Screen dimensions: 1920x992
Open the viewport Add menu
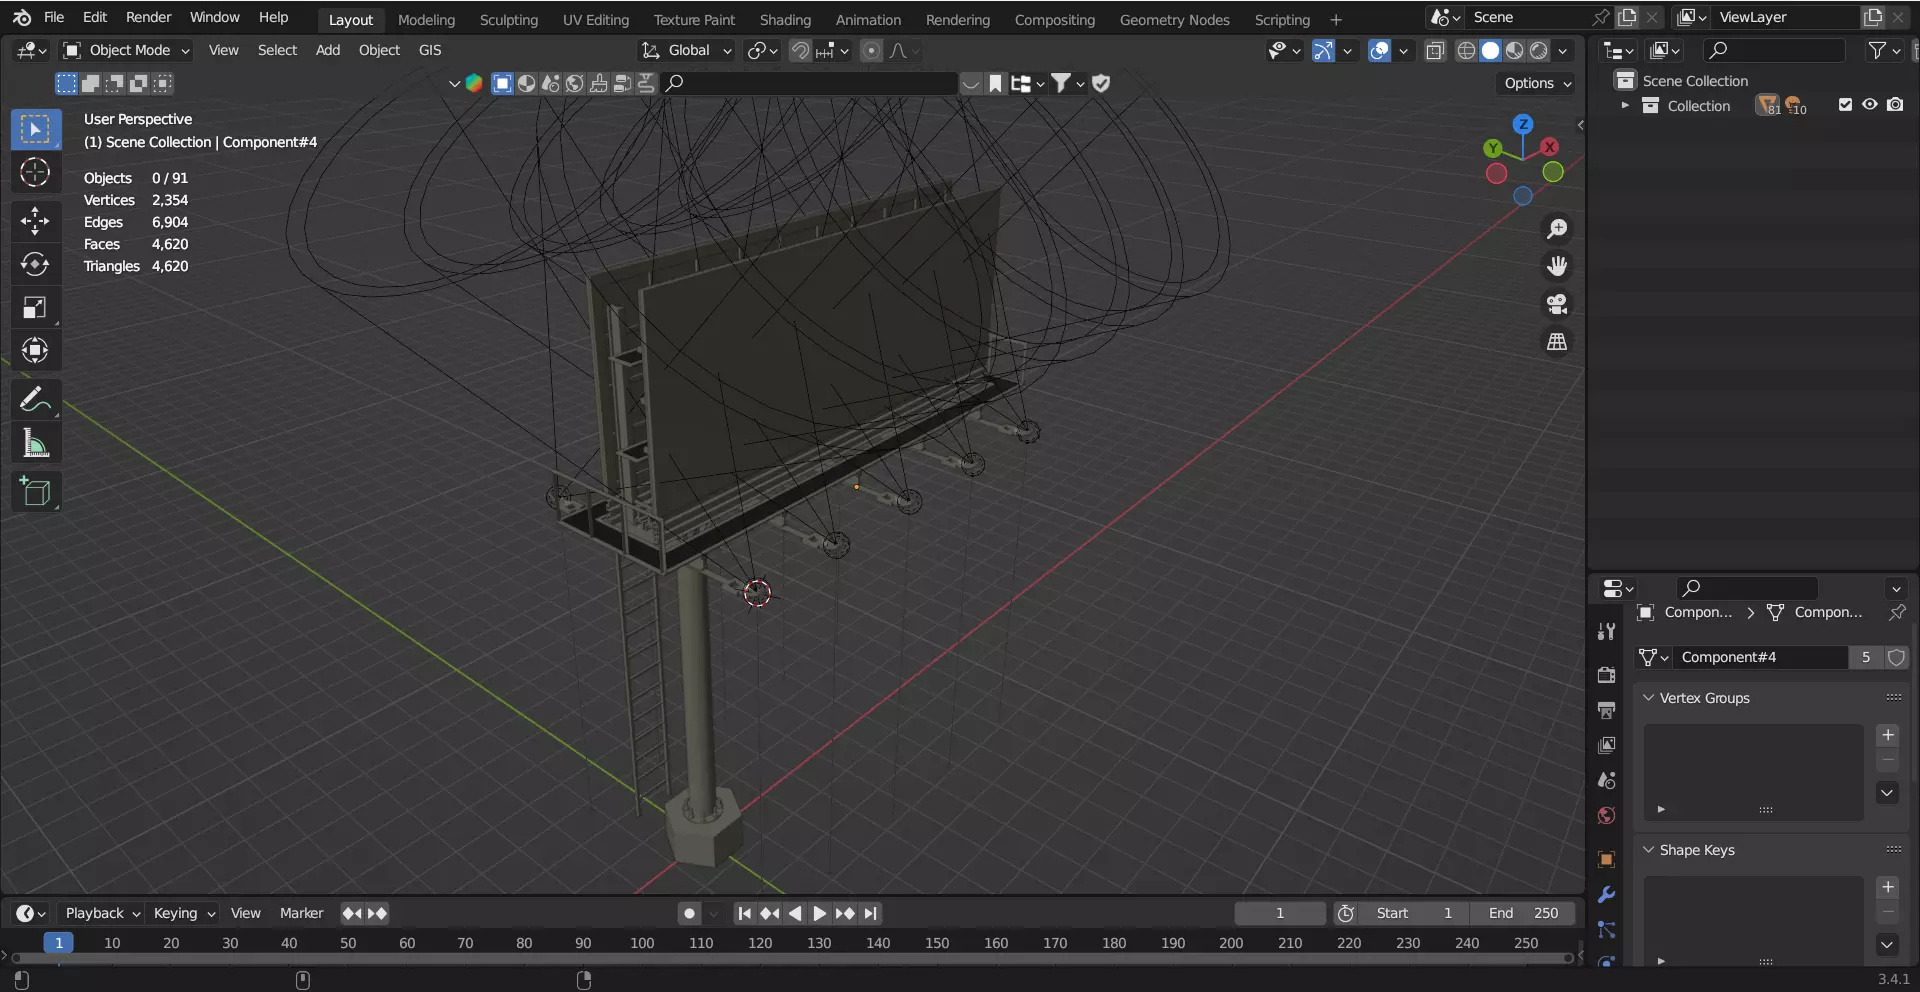click(328, 50)
